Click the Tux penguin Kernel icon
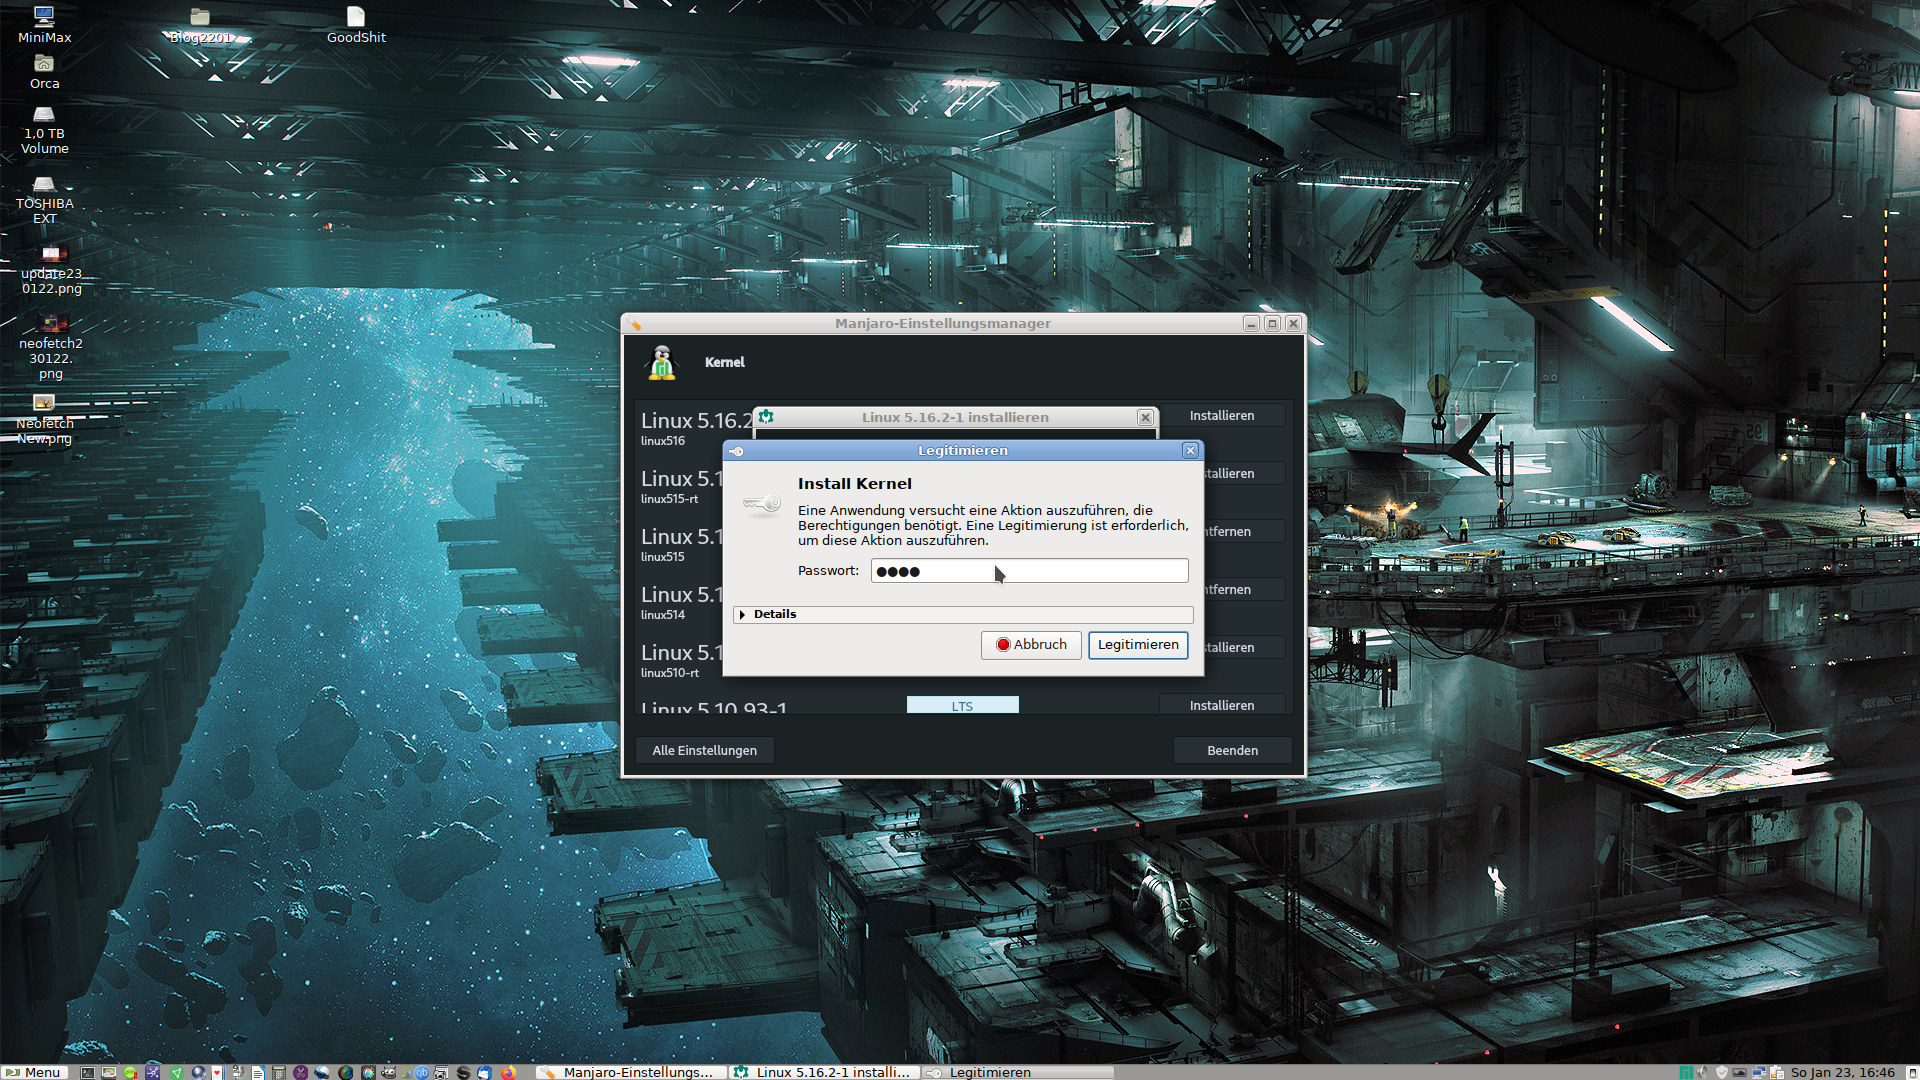Viewport: 1920px width, 1080px height. tap(662, 362)
